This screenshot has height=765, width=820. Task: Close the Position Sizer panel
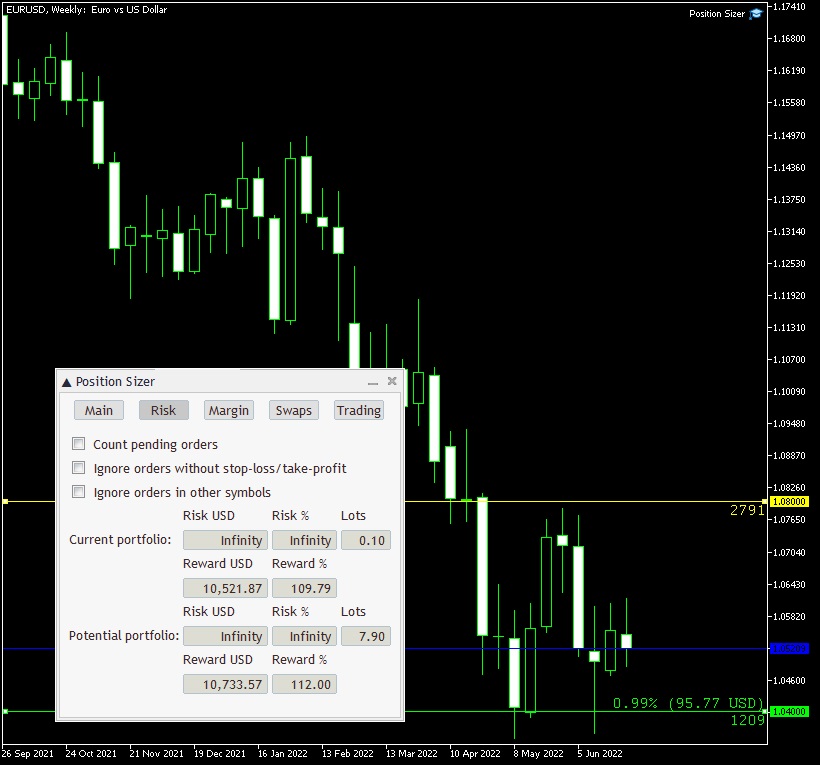(392, 381)
